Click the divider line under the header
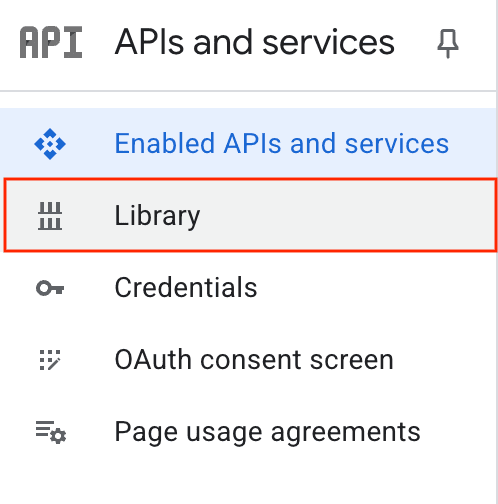This screenshot has width=498, height=504. [248, 91]
